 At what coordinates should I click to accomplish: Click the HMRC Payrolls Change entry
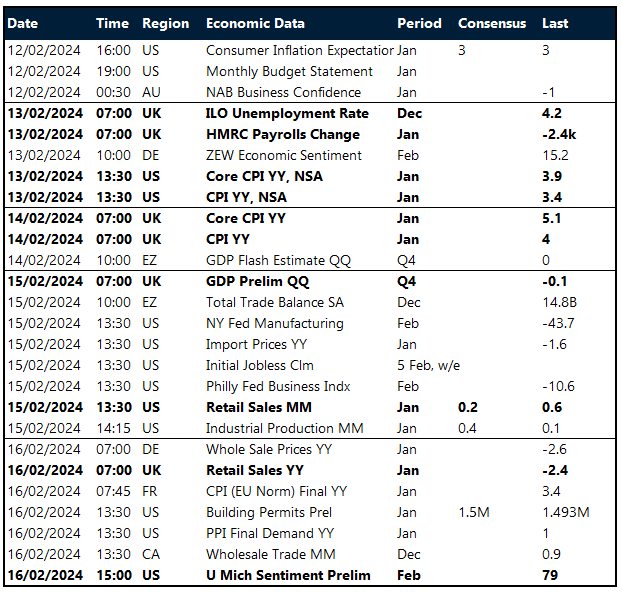click(283, 135)
